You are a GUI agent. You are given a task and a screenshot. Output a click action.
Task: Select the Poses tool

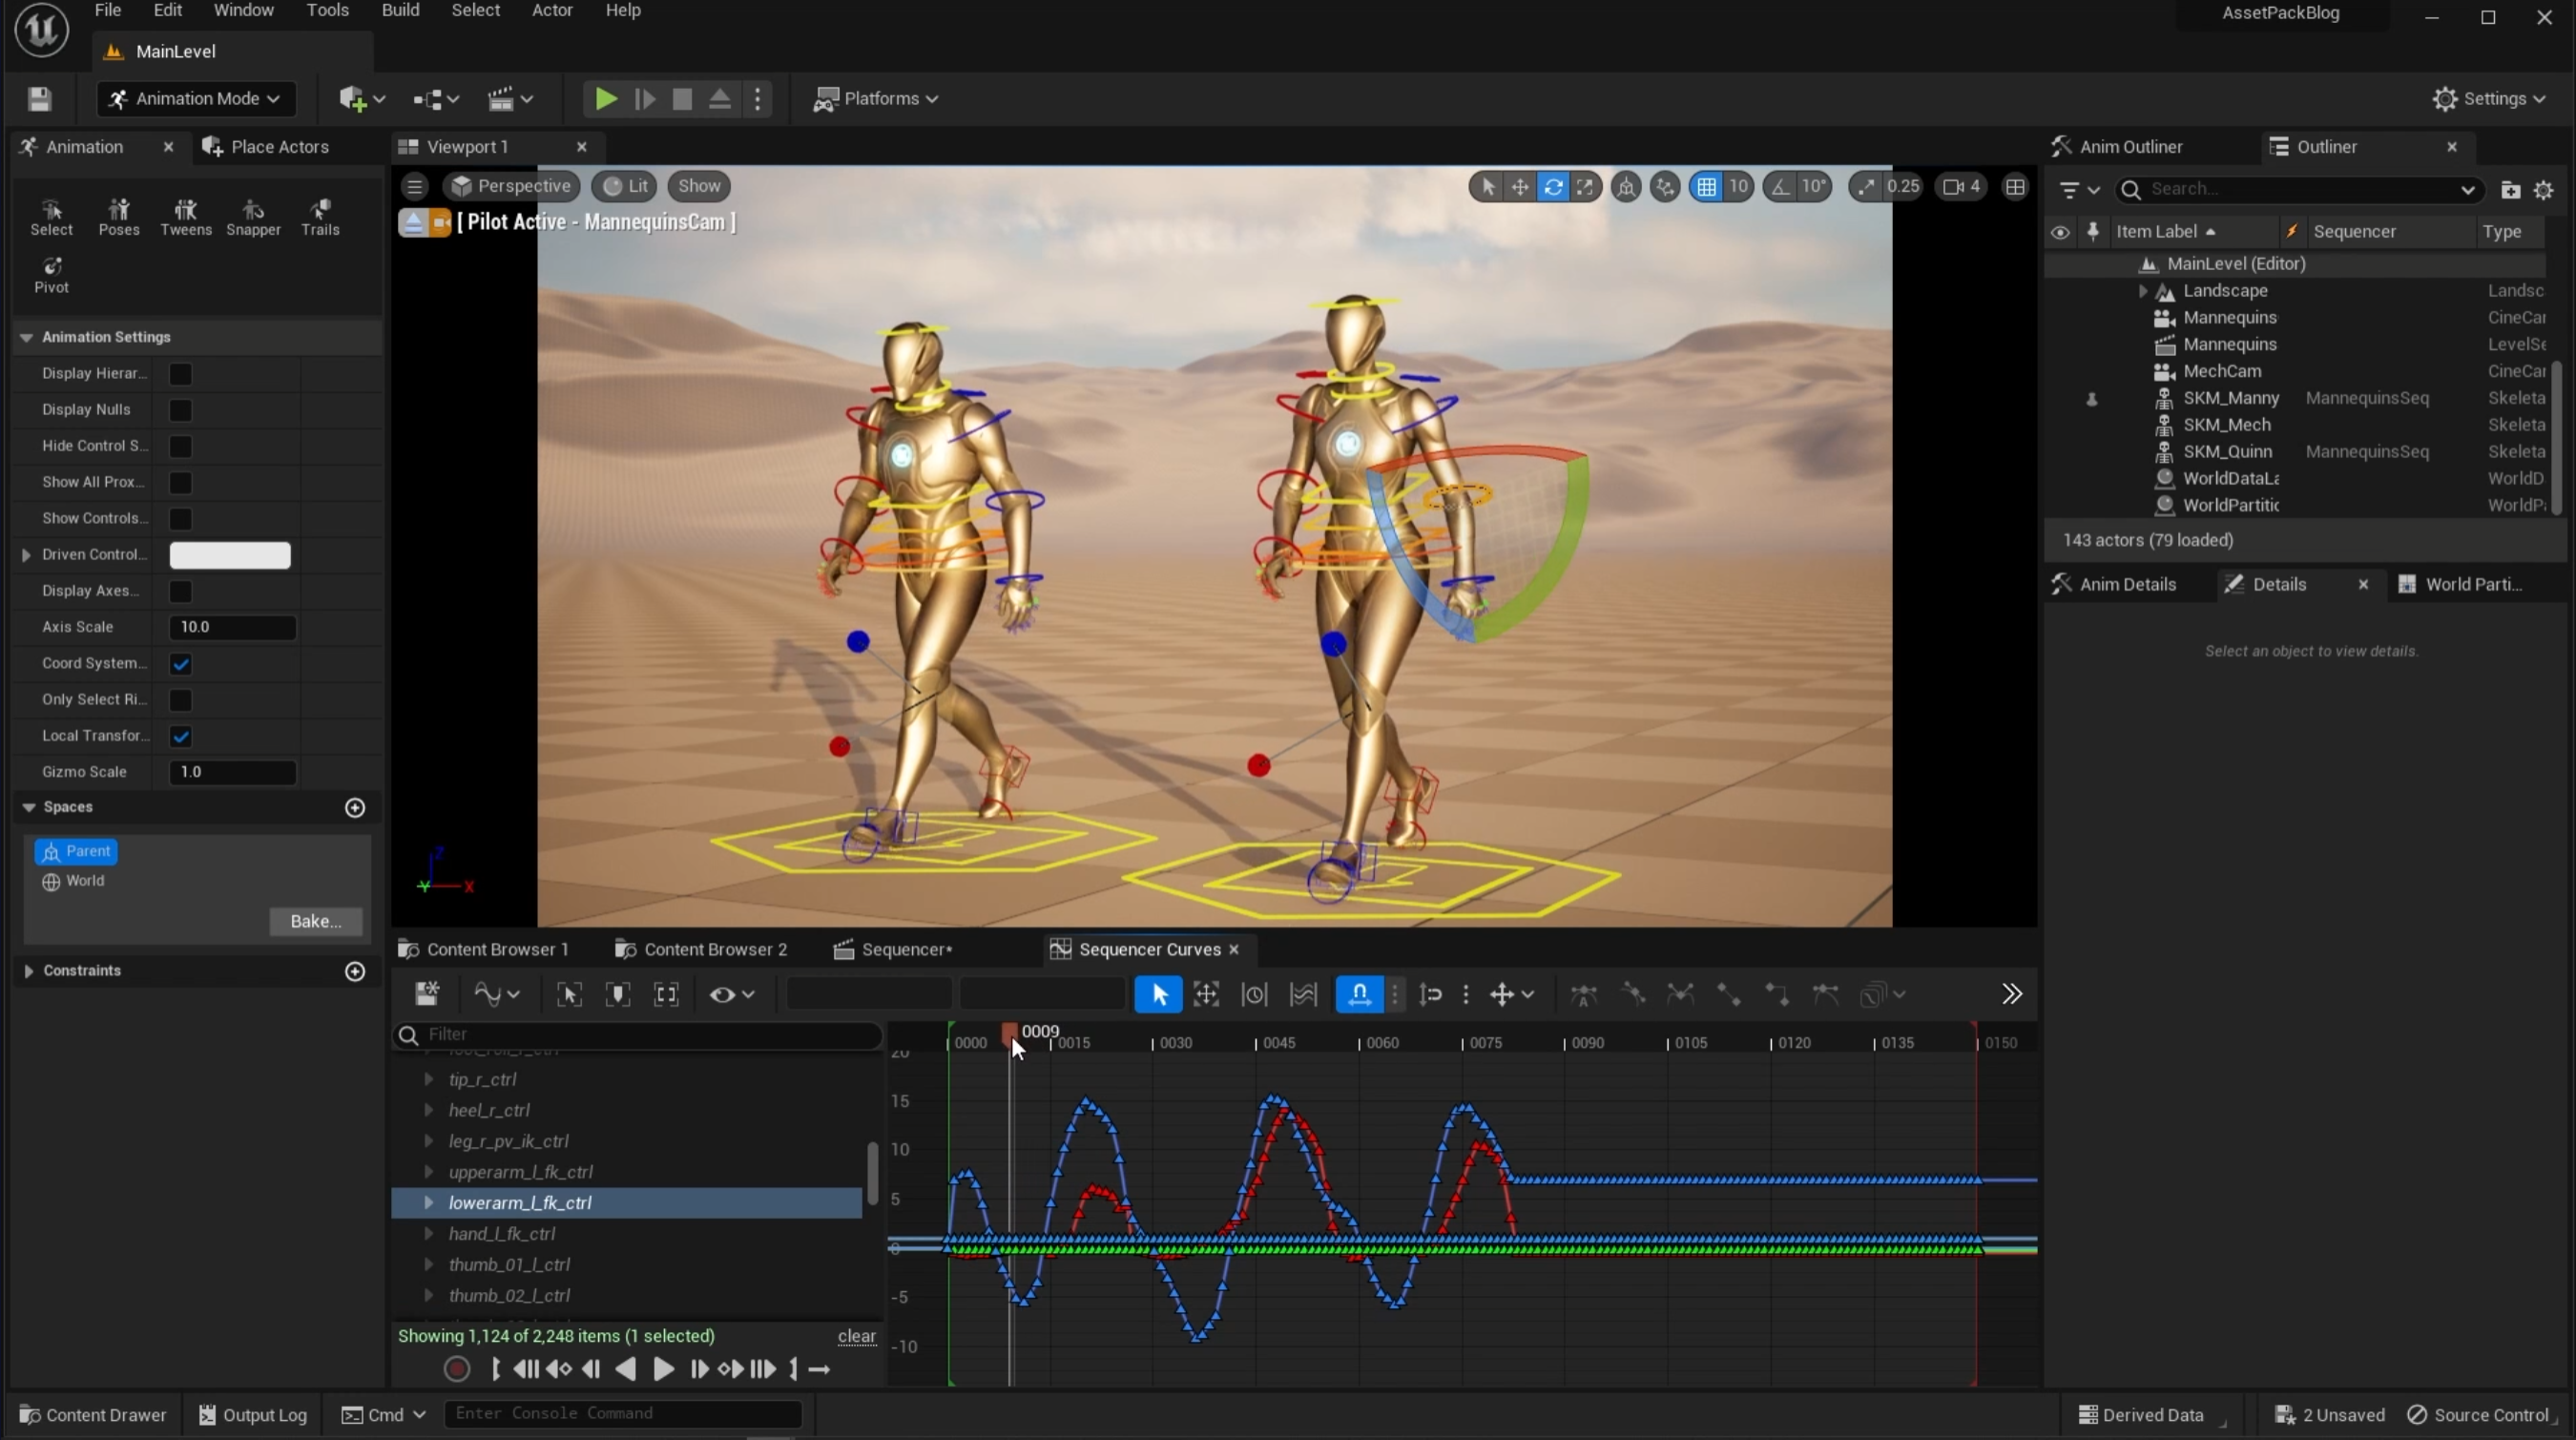(x=118, y=215)
